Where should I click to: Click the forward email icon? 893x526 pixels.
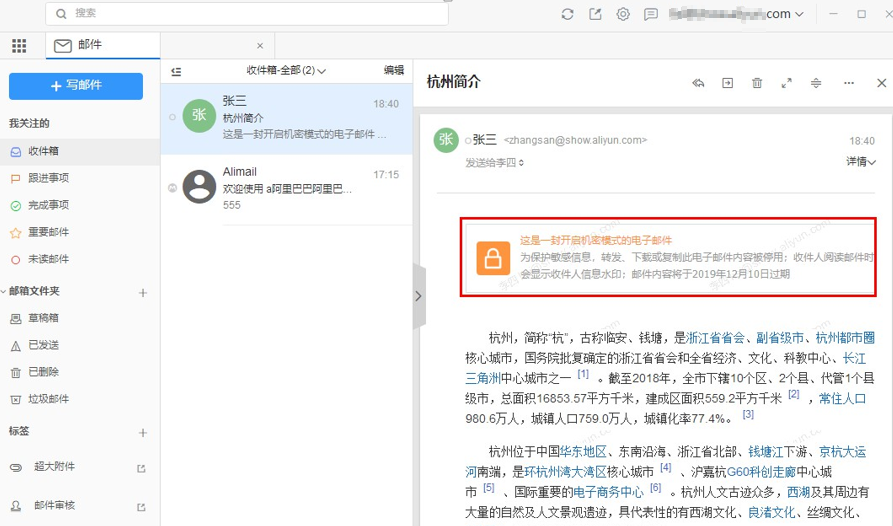727,83
